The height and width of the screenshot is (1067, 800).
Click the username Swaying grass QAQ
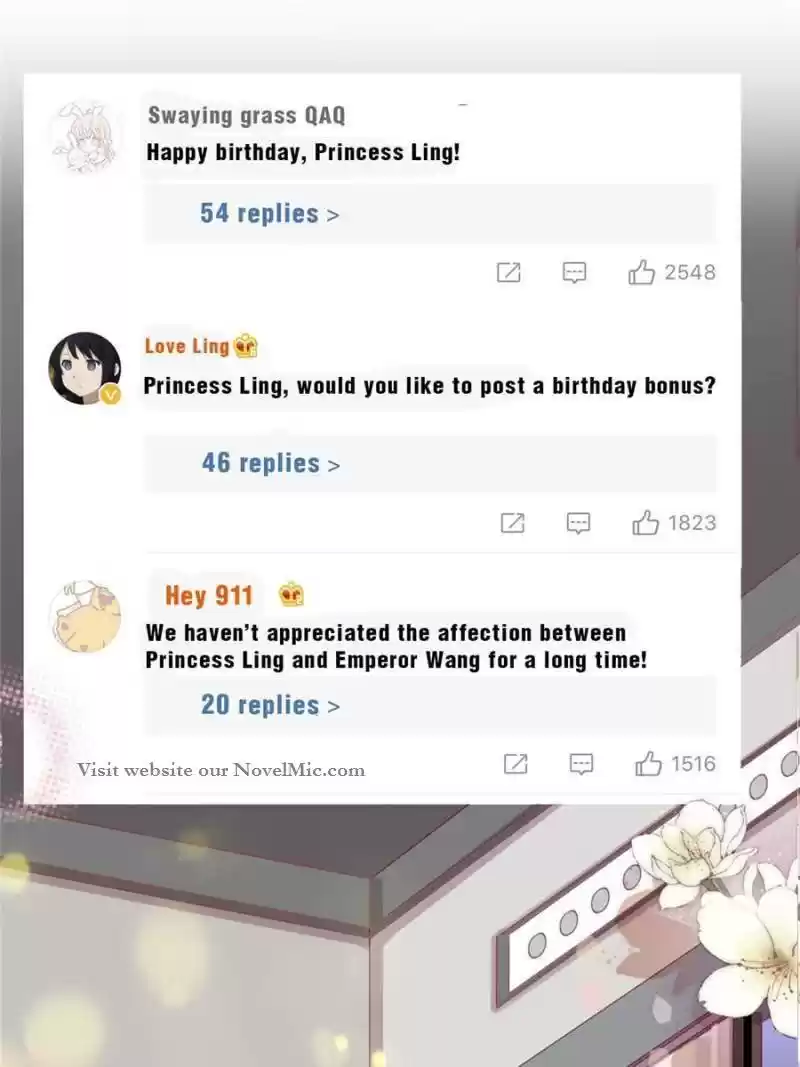(x=246, y=116)
